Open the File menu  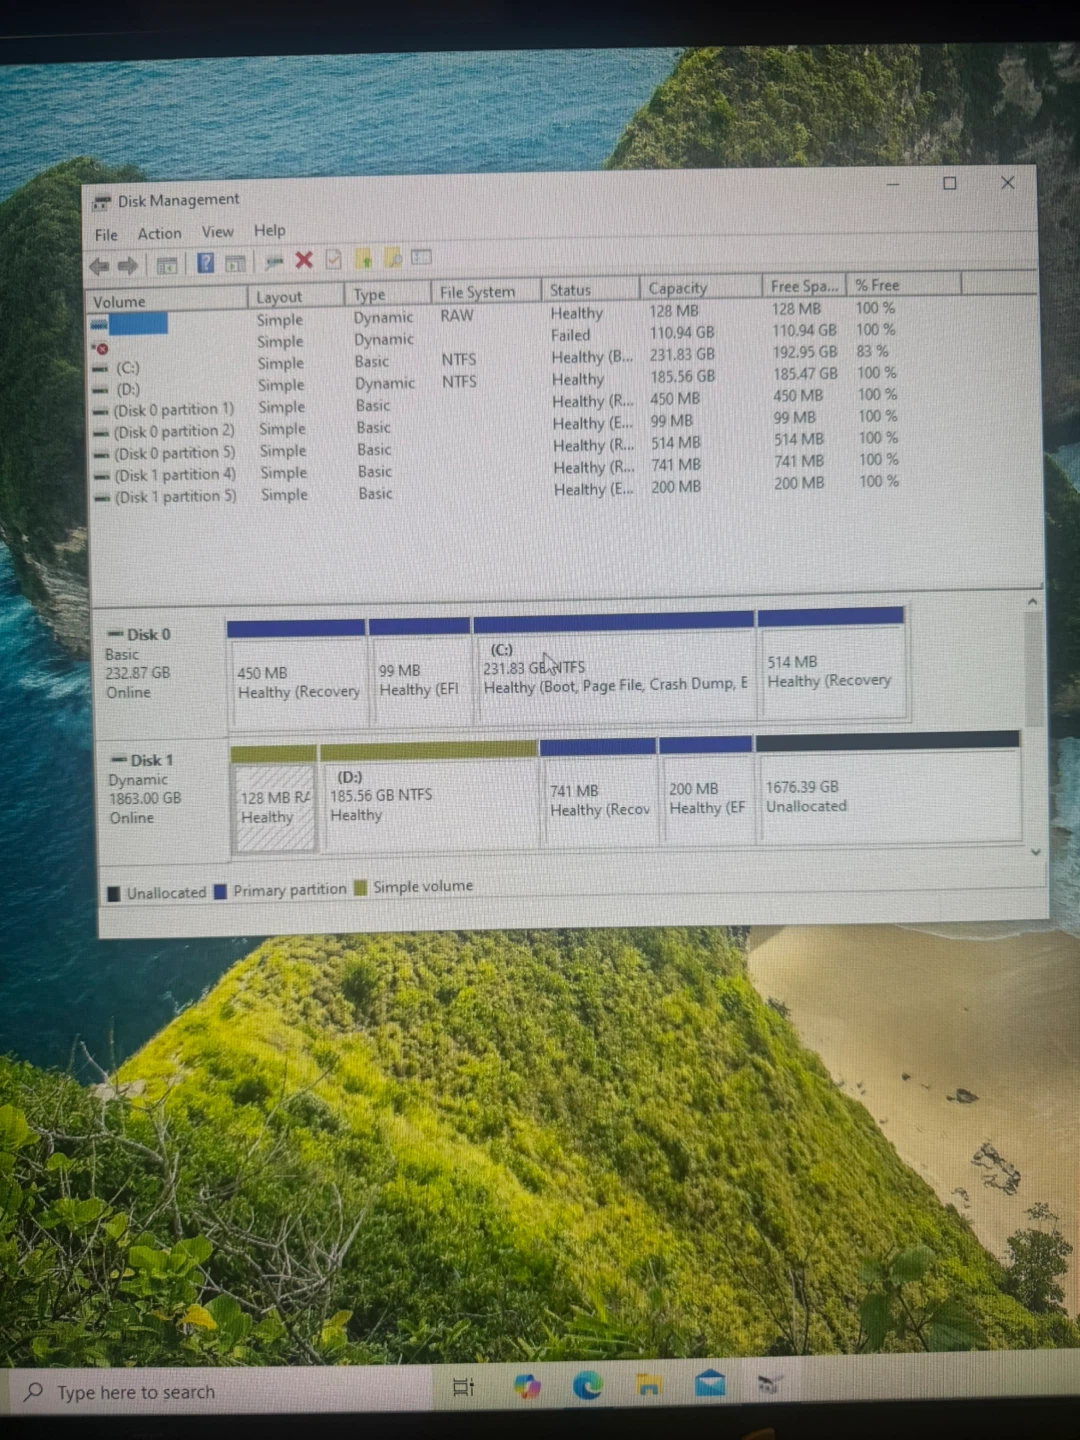106,235
